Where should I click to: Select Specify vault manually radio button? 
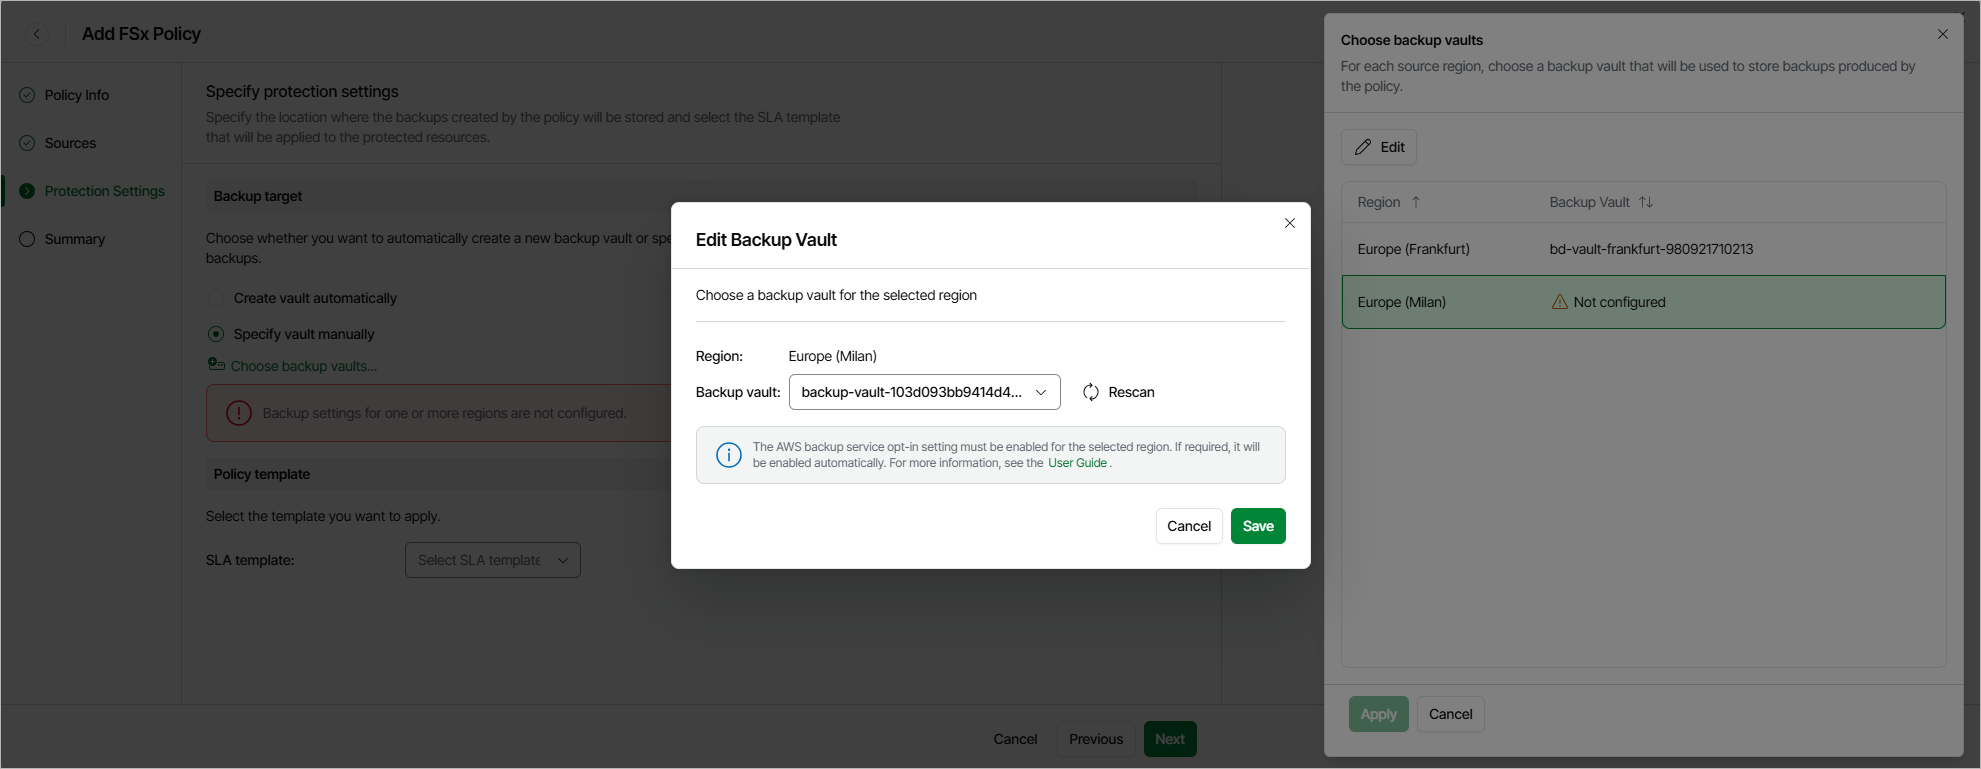pos(216,334)
